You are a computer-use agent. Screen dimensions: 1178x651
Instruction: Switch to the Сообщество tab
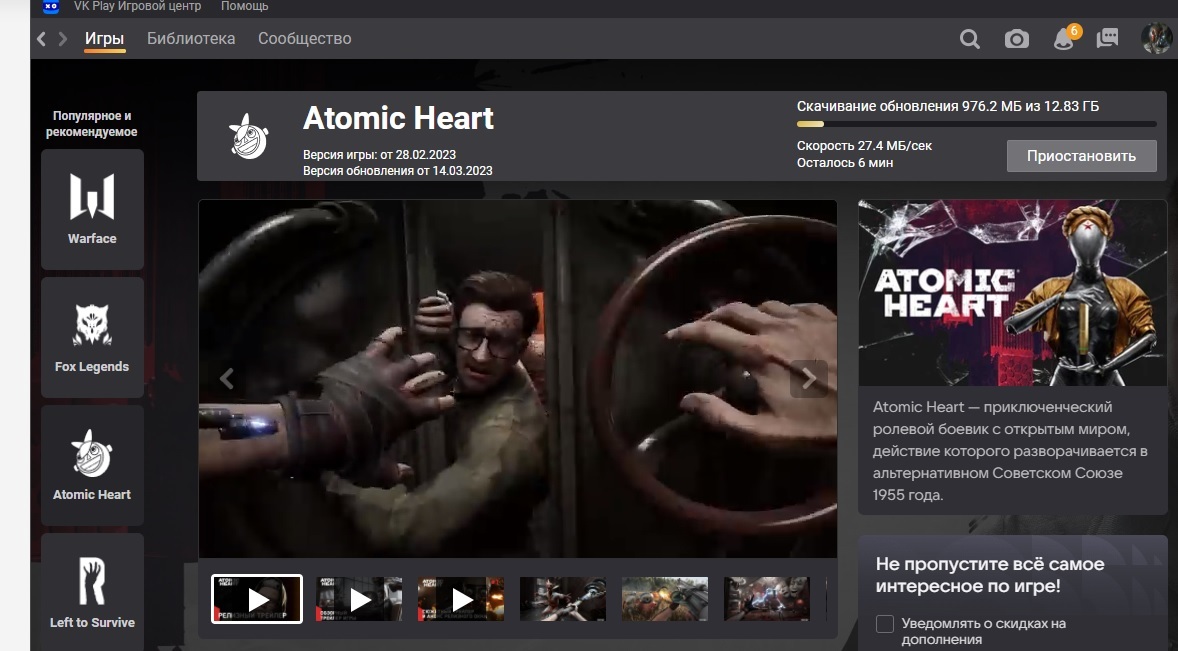304,38
